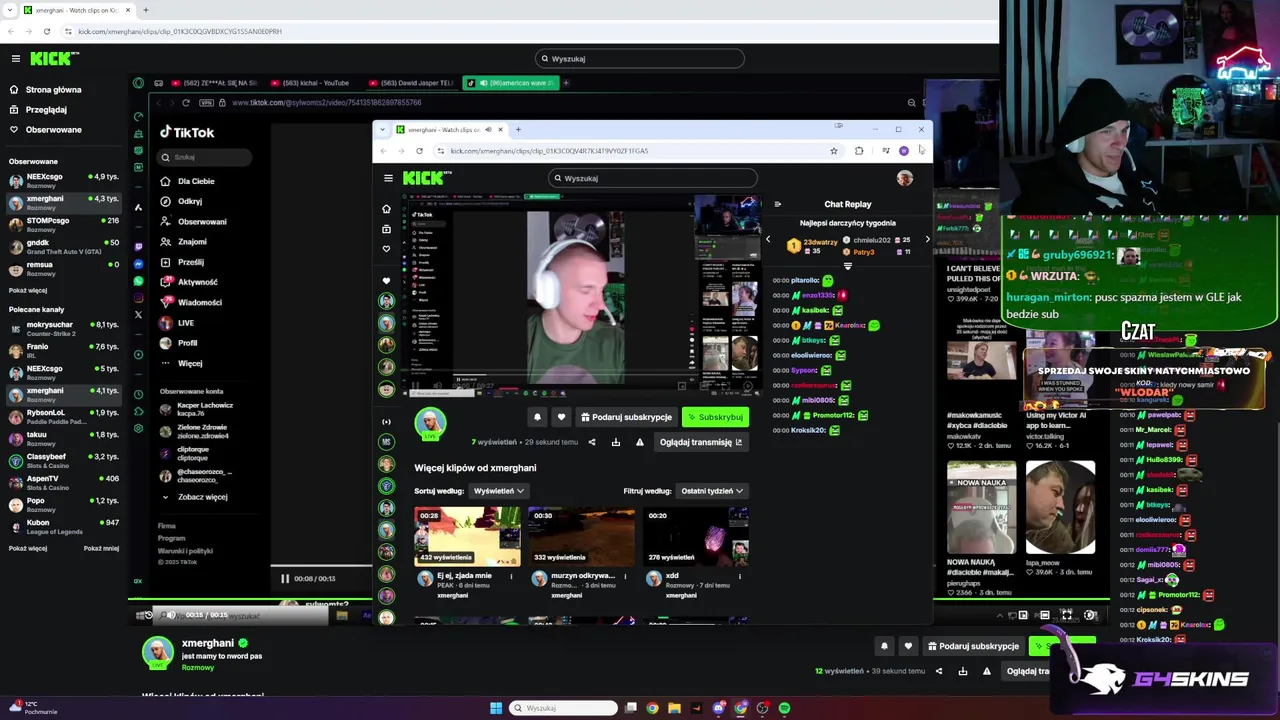Viewport: 1280px width, 720px height.
Task: Click outer Podaruj subskrypcje button
Action: coord(974,646)
